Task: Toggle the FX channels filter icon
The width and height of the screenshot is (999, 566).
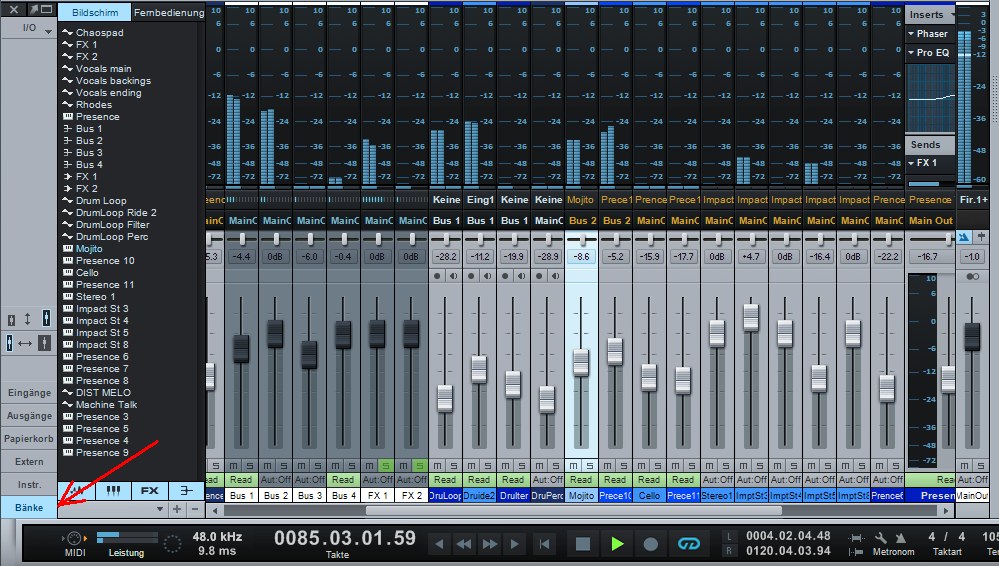Action: (x=149, y=491)
